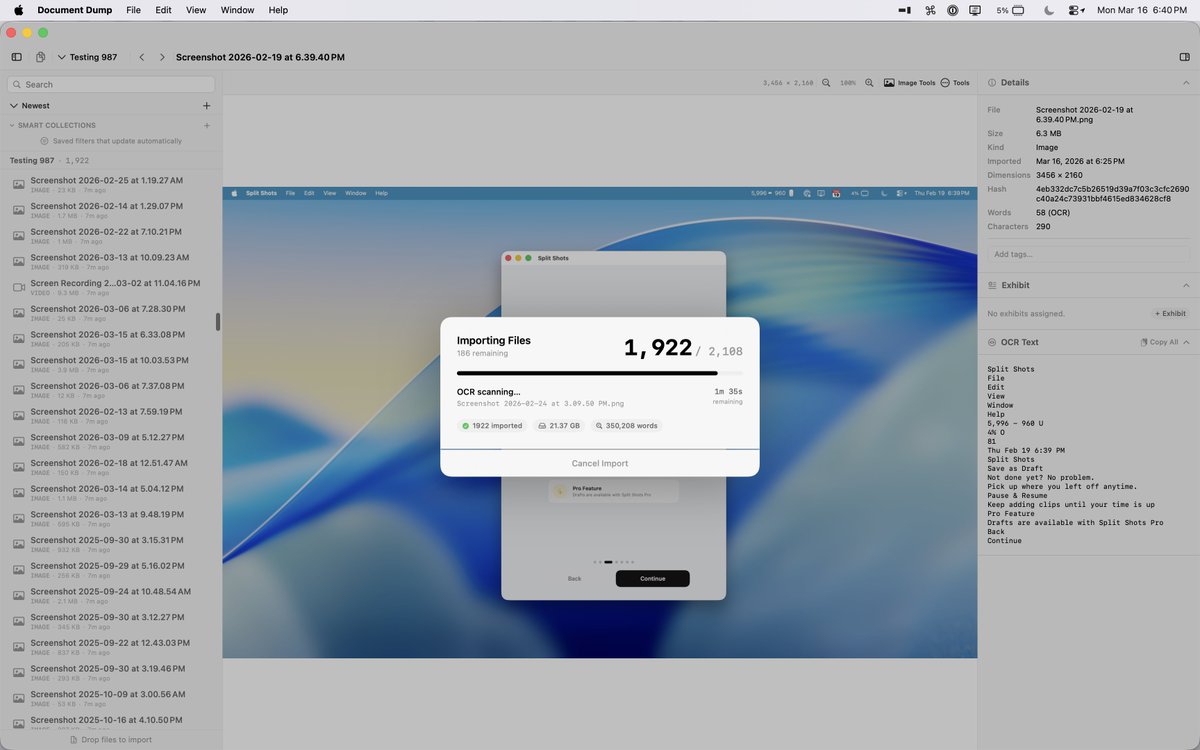Click the 100% zoom level value
The width and height of the screenshot is (1200, 750).
click(x=847, y=83)
